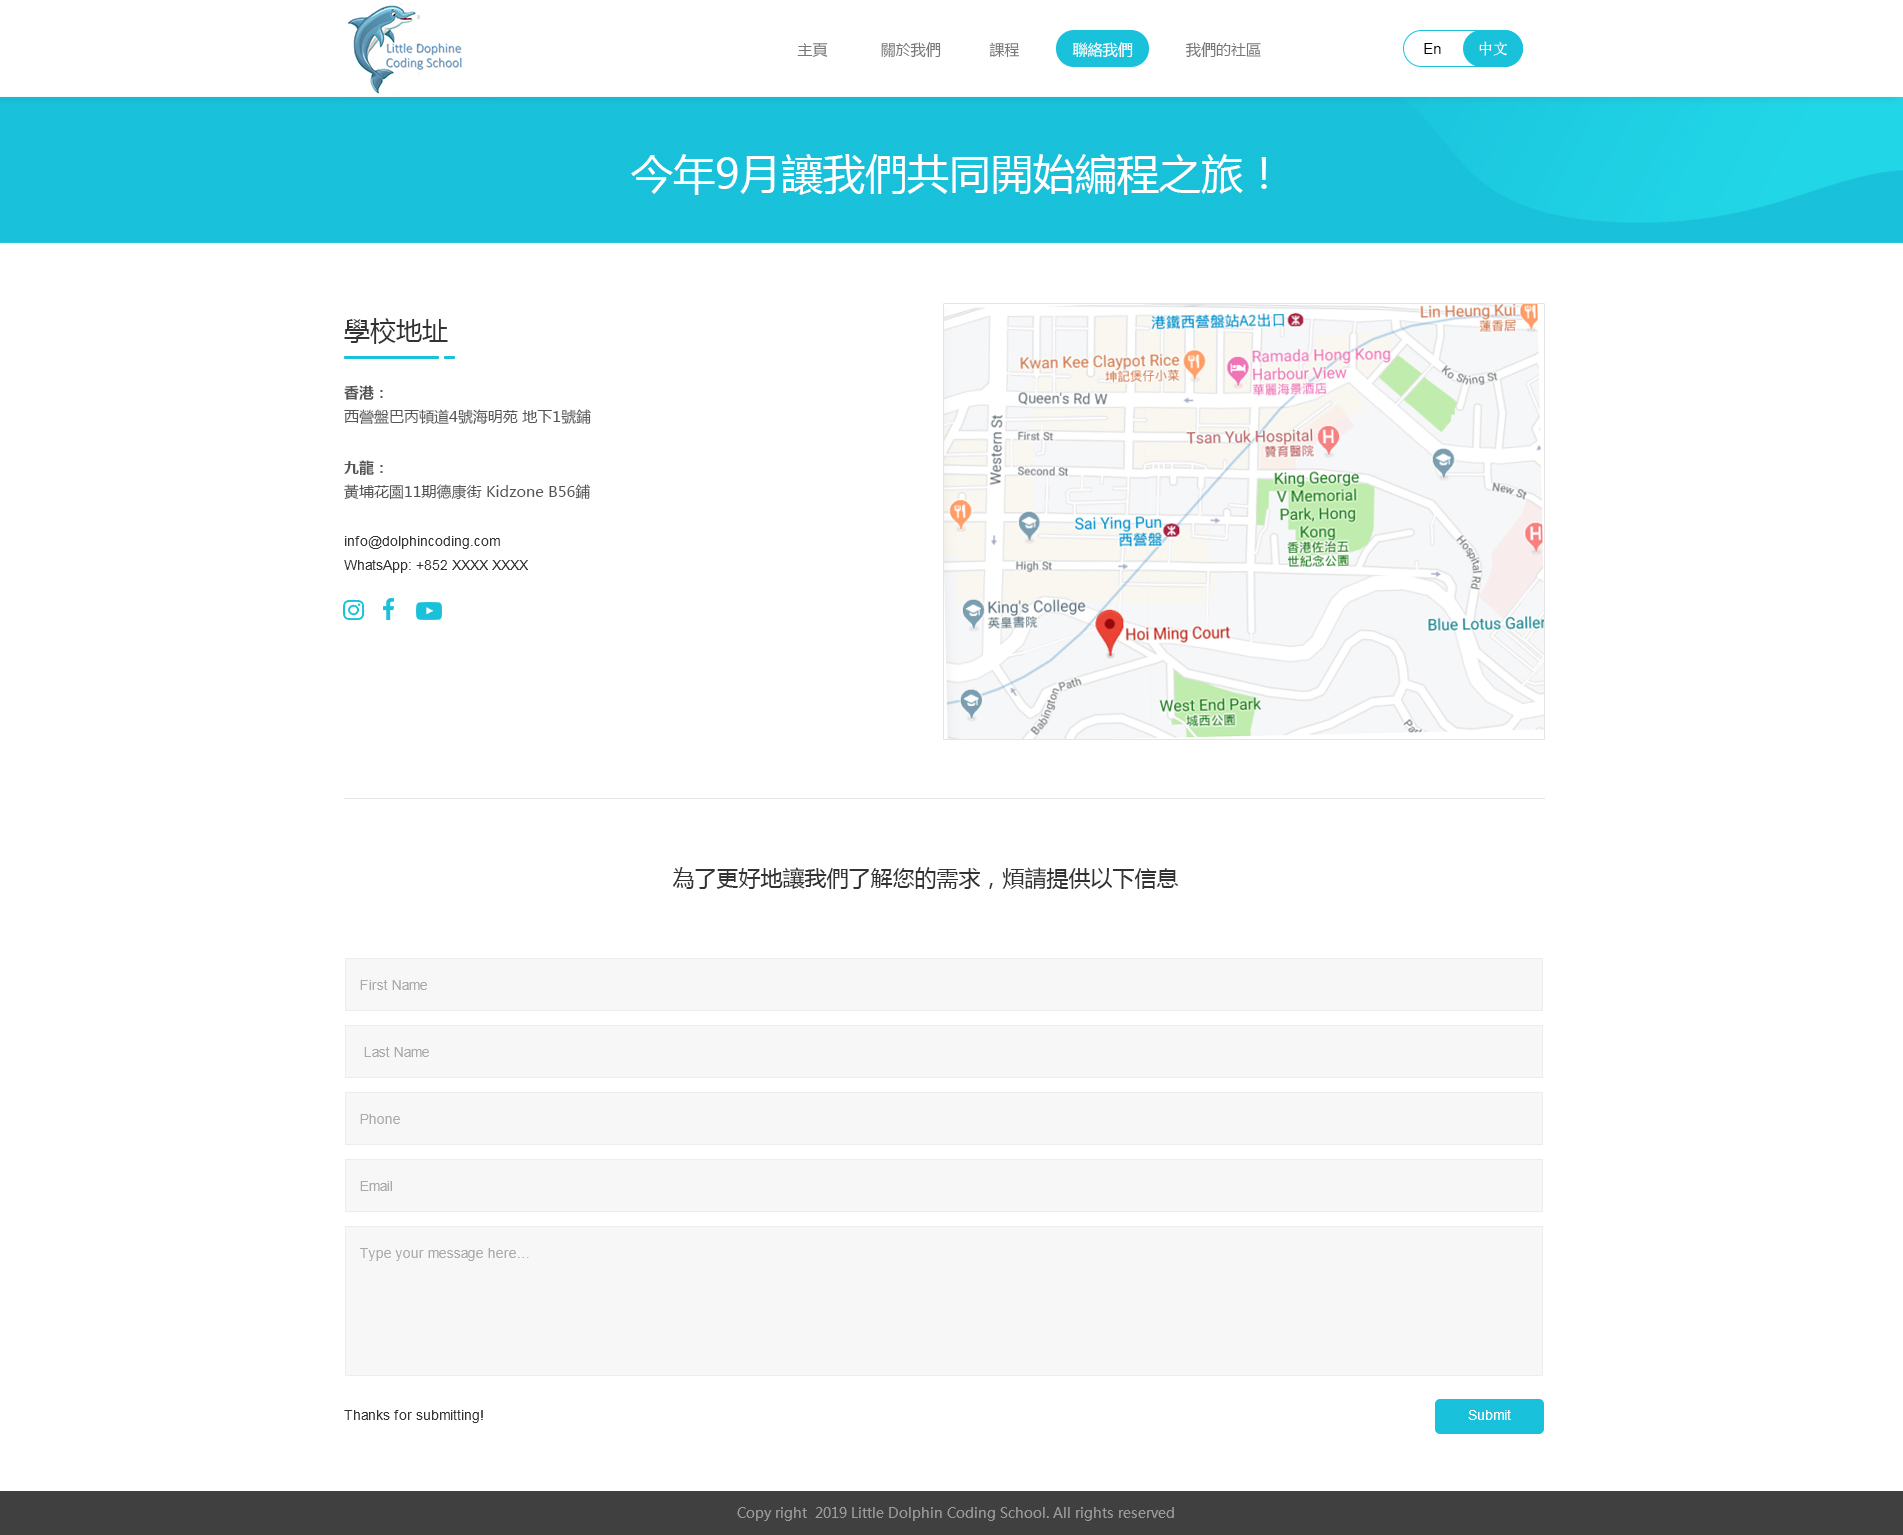Open the Facebook social icon
1903x1535 pixels.
pos(389,609)
